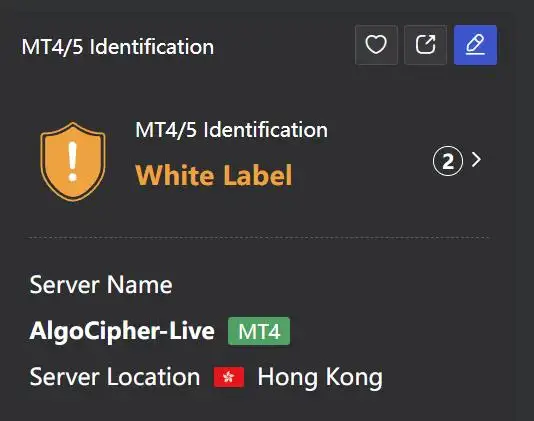
Task: Click the exclamation mark's dot in shield
Action: pyautogui.click(x=72, y=177)
